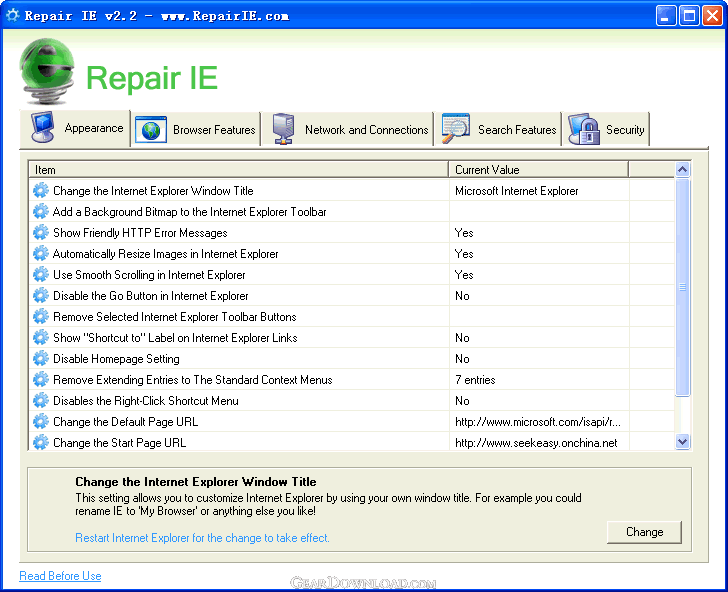Click the Security padlock icon
The height and width of the screenshot is (592, 728).
click(x=584, y=129)
